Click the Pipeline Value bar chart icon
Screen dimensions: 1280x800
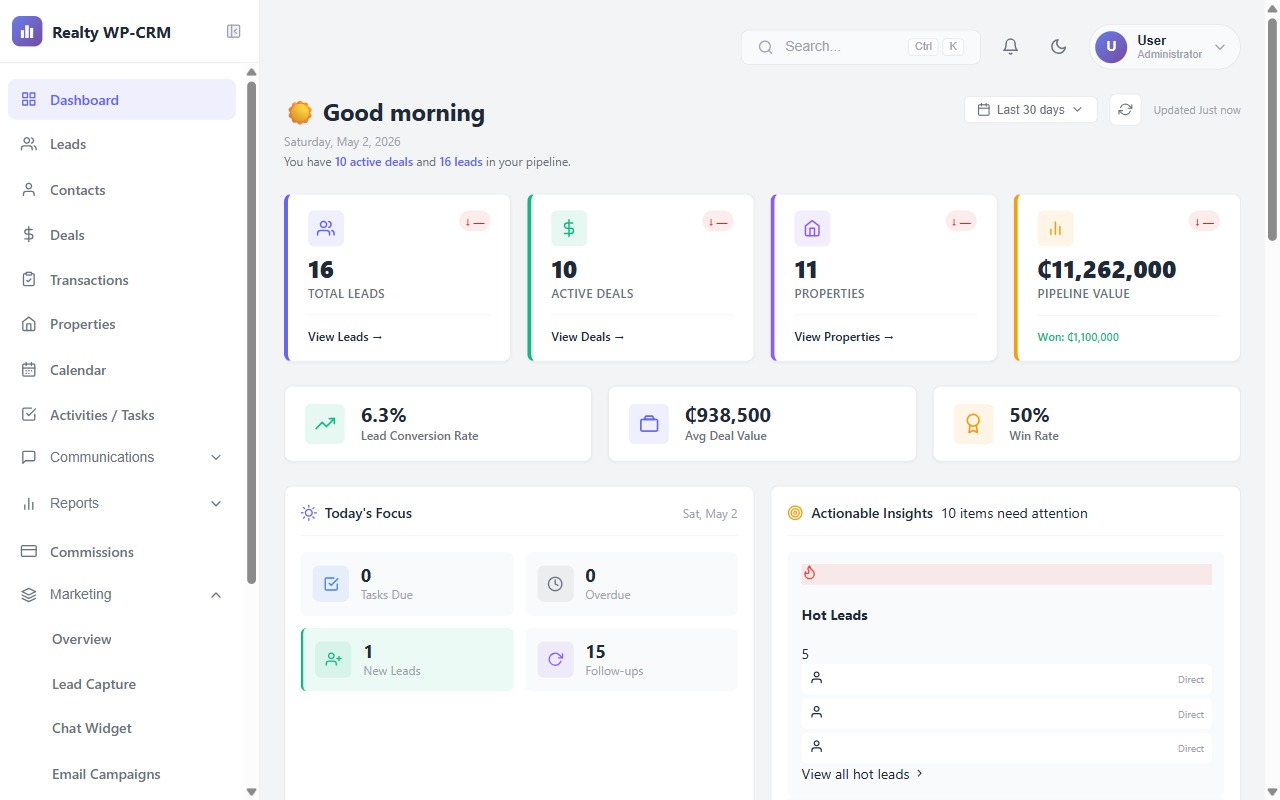pos(1055,228)
